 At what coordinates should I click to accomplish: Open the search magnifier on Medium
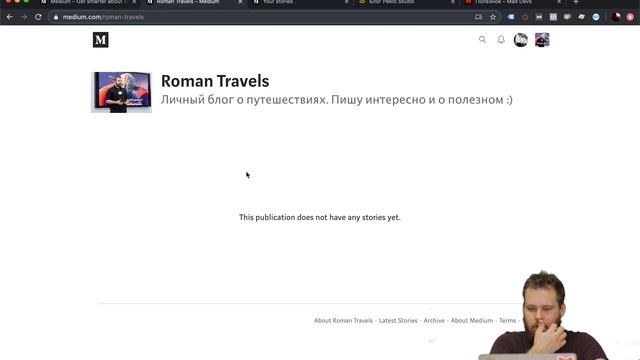(x=482, y=40)
